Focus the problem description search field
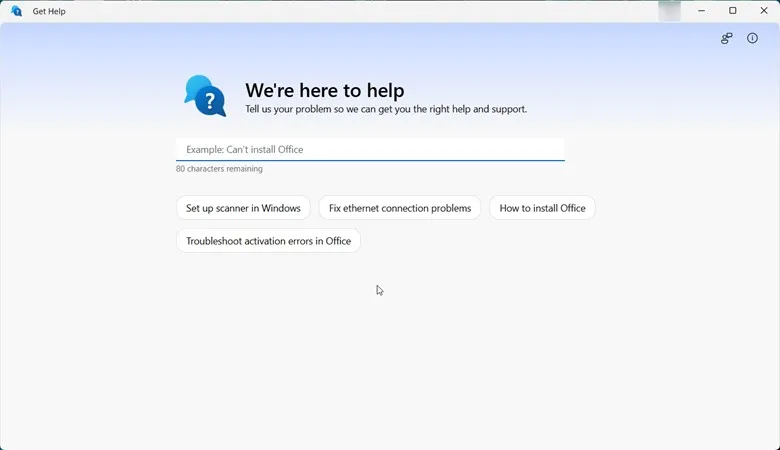Viewport: 780px width, 450px height. [370, 150]
